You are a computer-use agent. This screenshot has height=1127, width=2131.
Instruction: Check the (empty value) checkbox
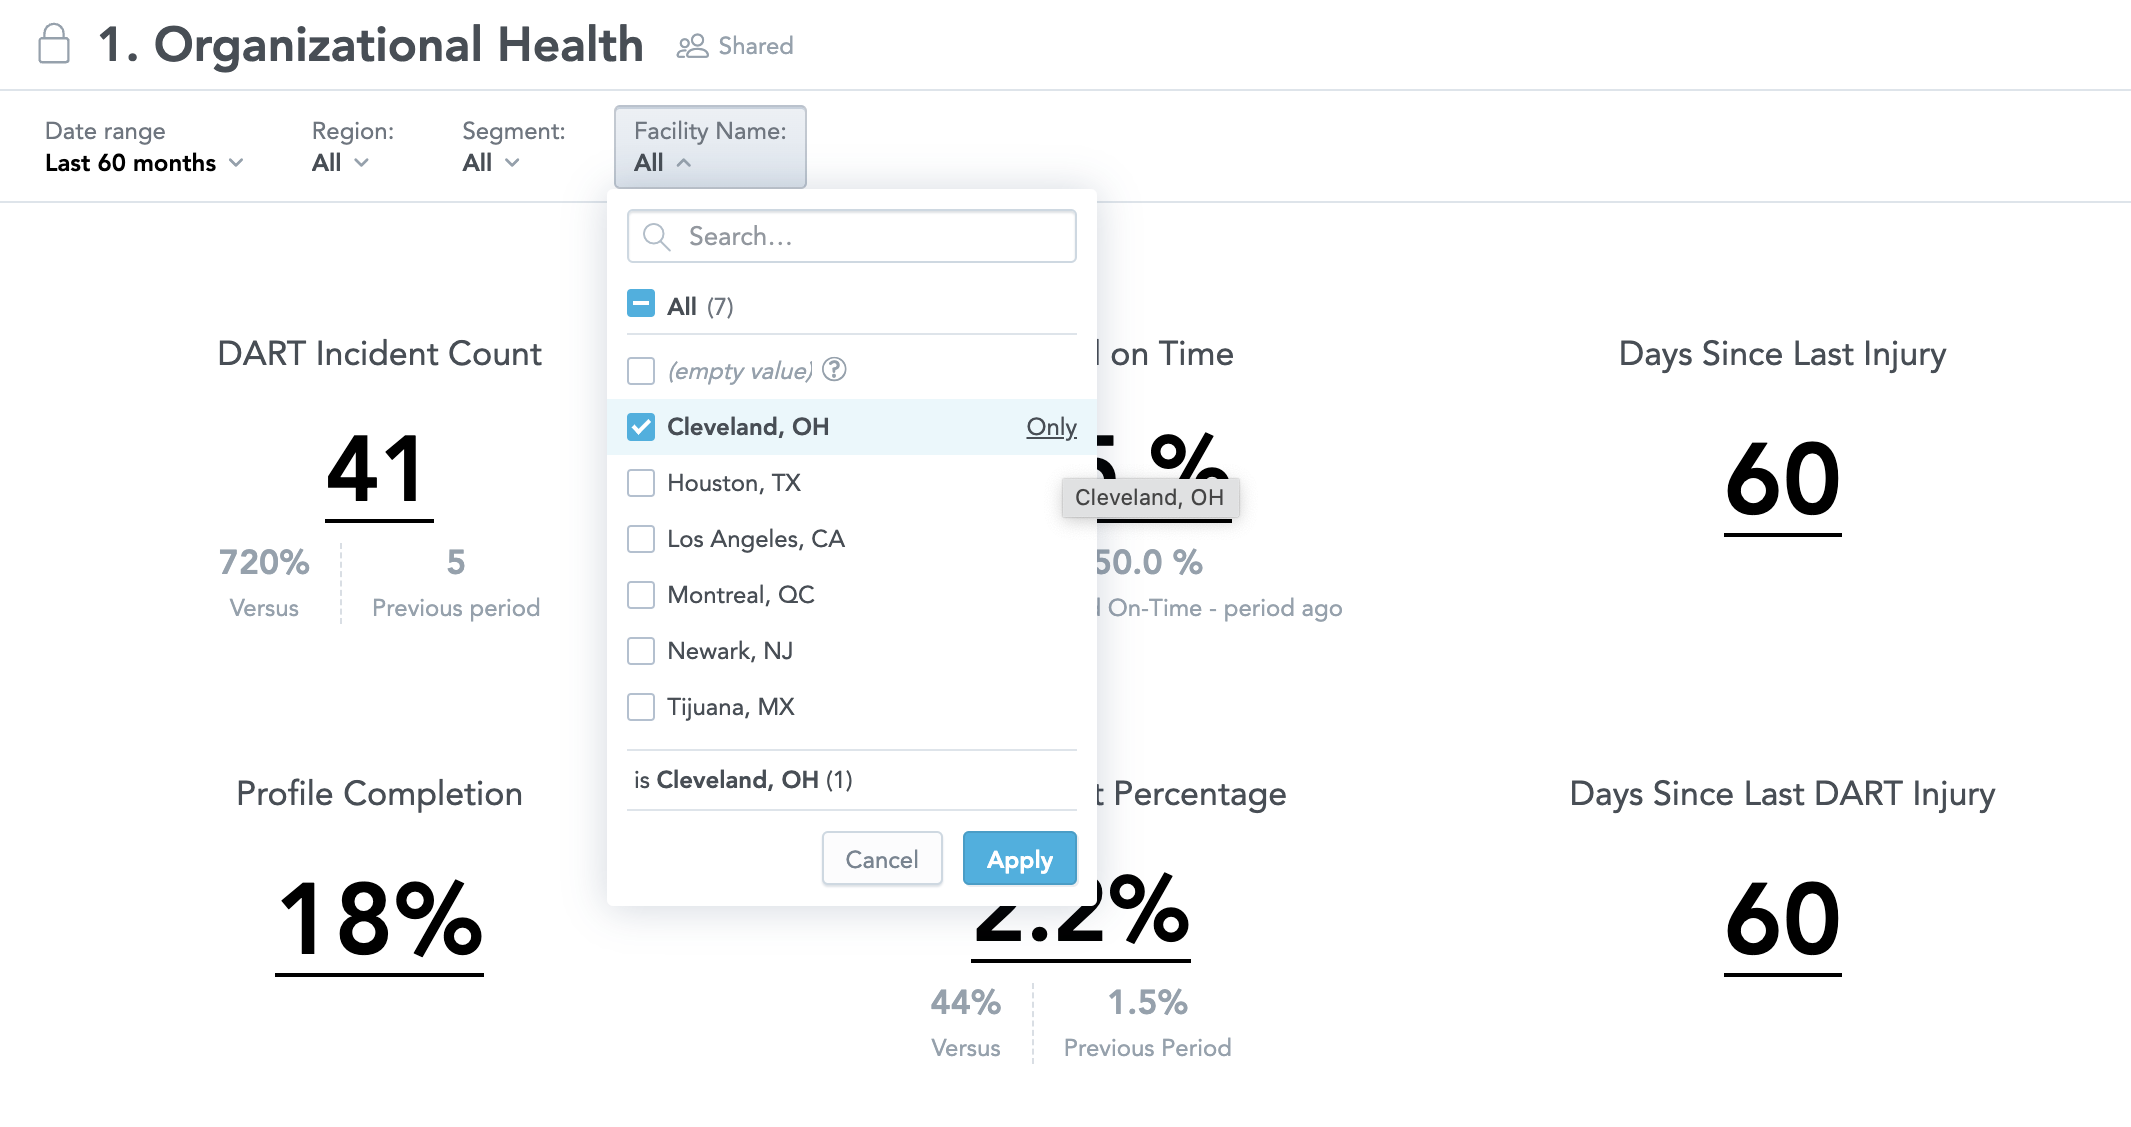click(x=641, y=371)
